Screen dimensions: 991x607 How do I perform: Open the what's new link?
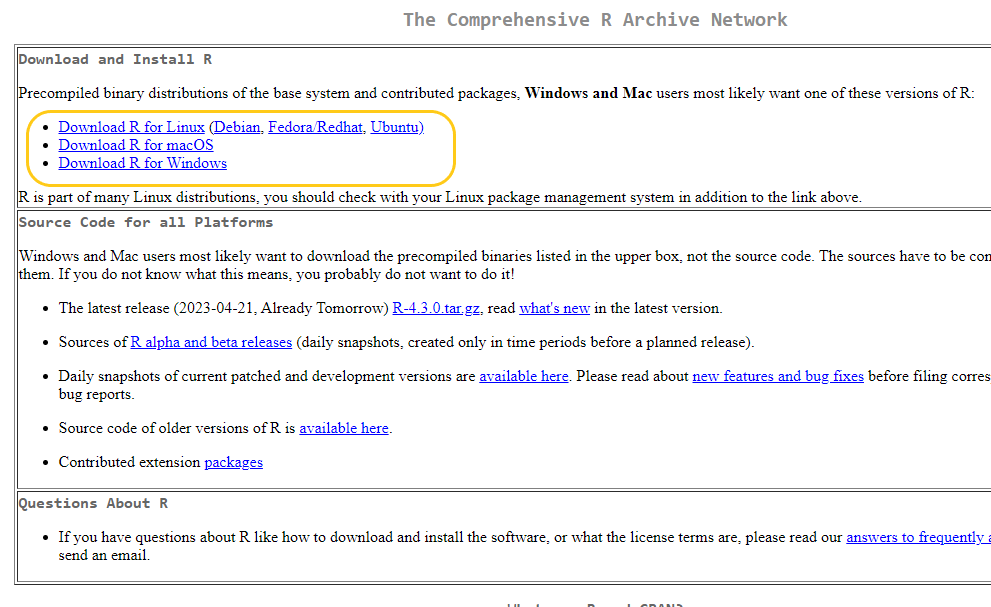554,308
